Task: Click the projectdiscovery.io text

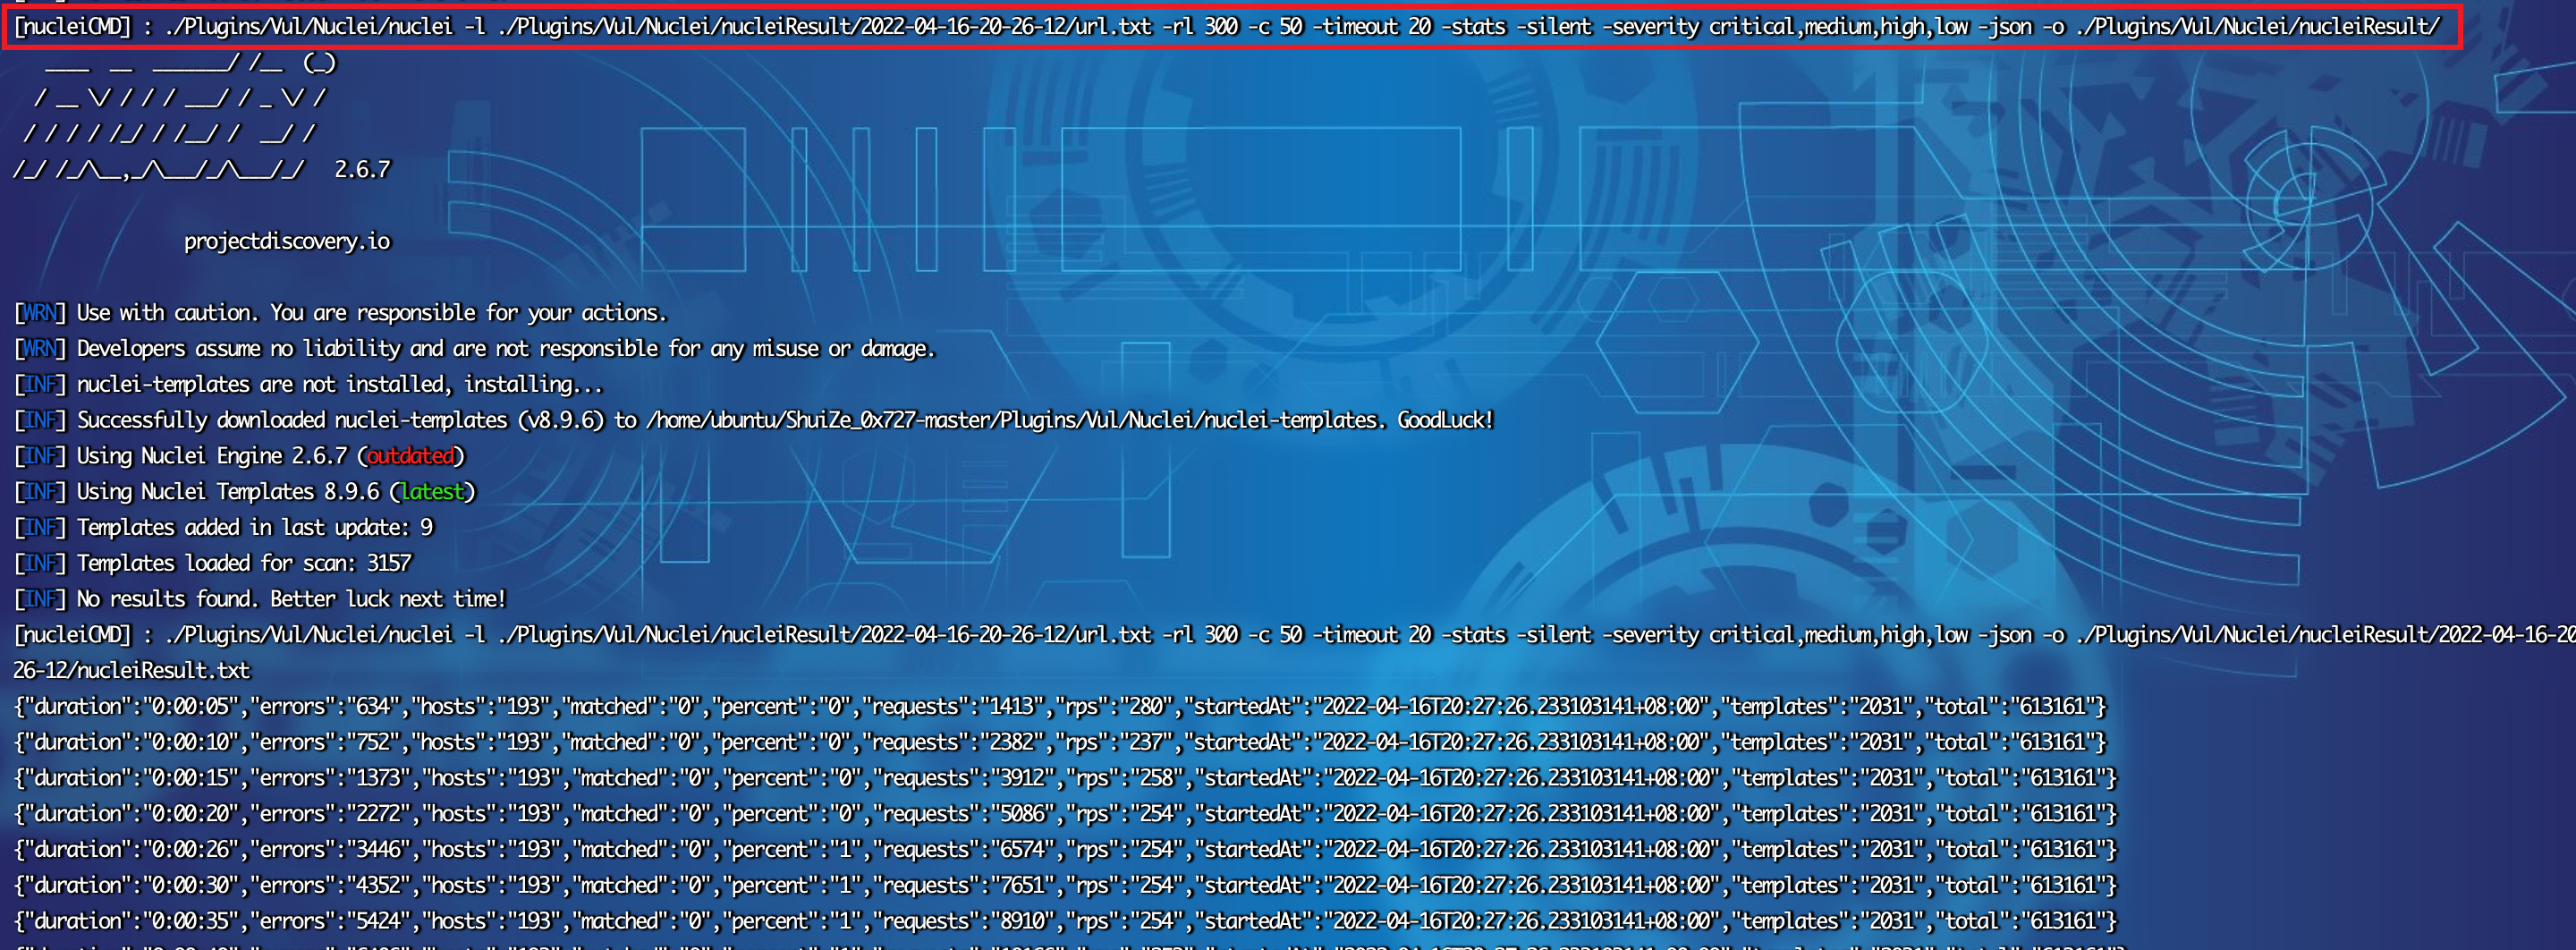Action: pyautogui.click(x=287, y=242)
